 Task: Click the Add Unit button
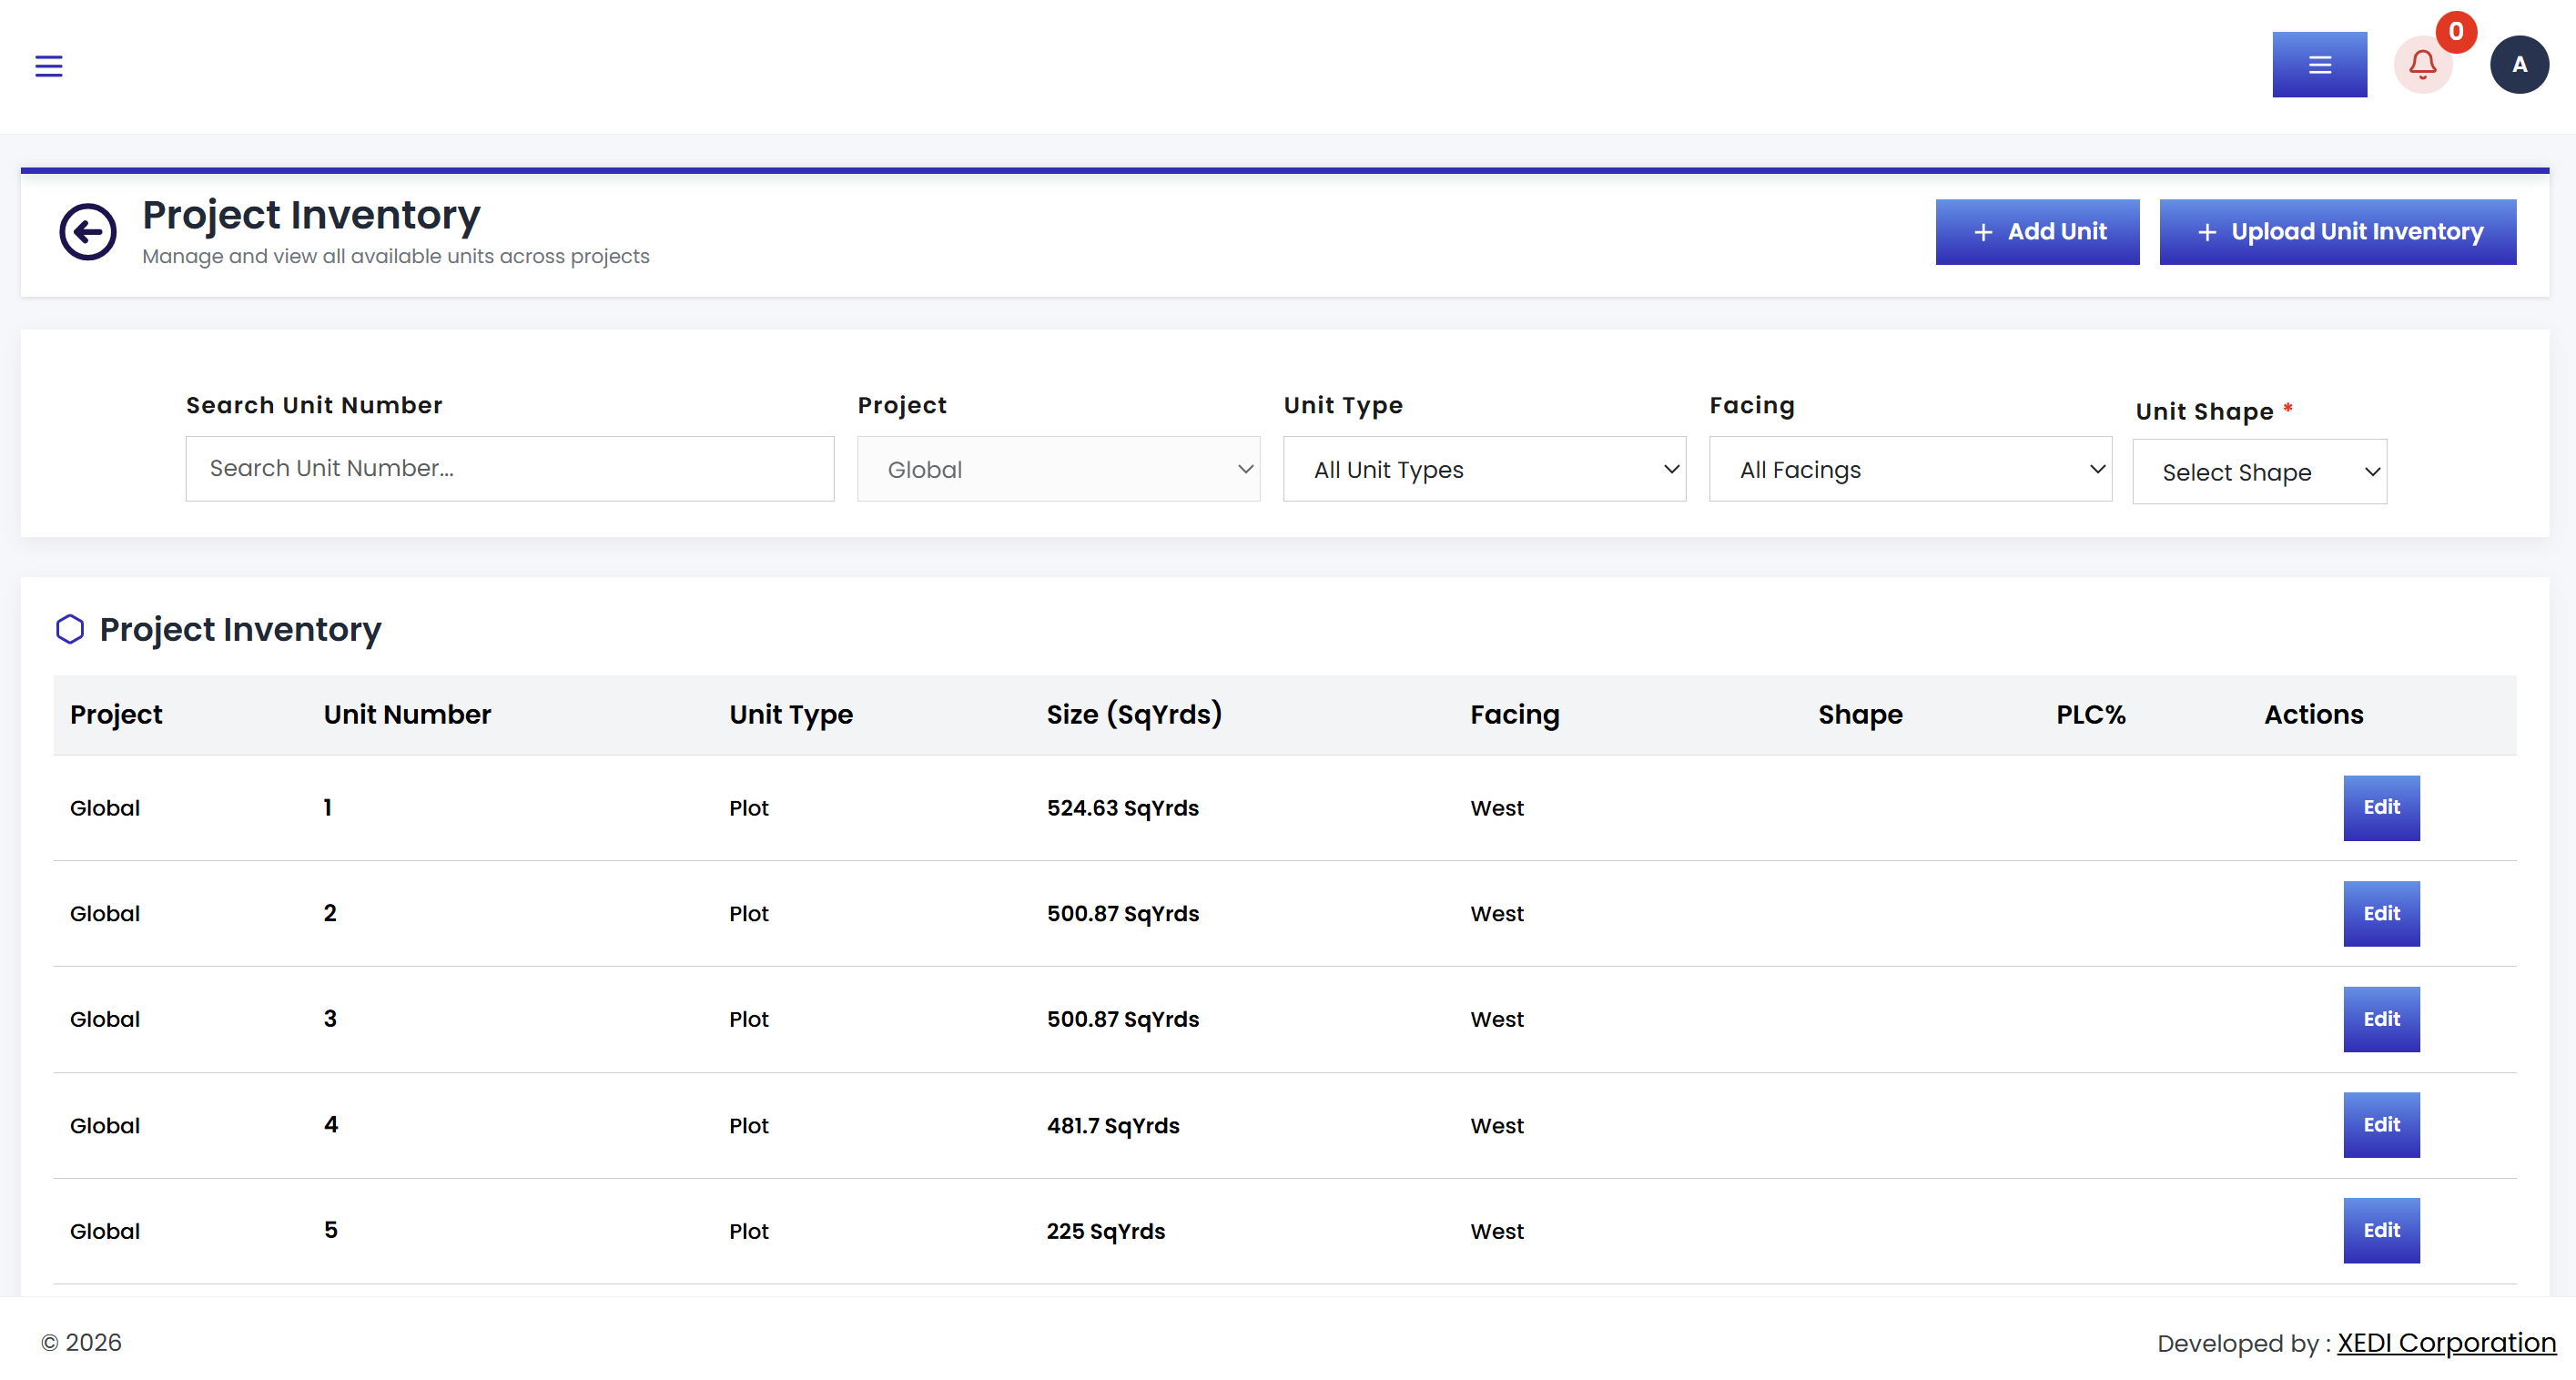(2037, 232)
